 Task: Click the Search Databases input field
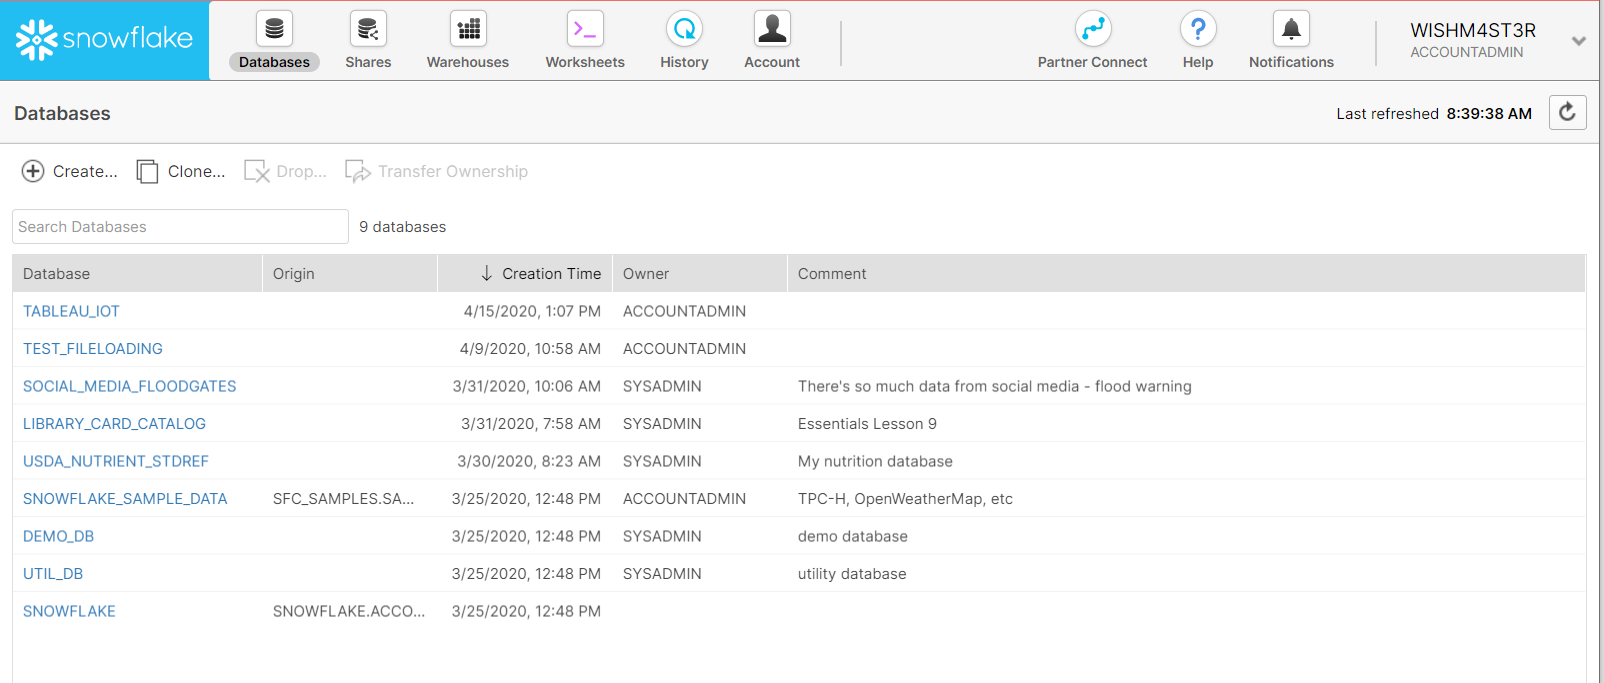pos(180,227)
